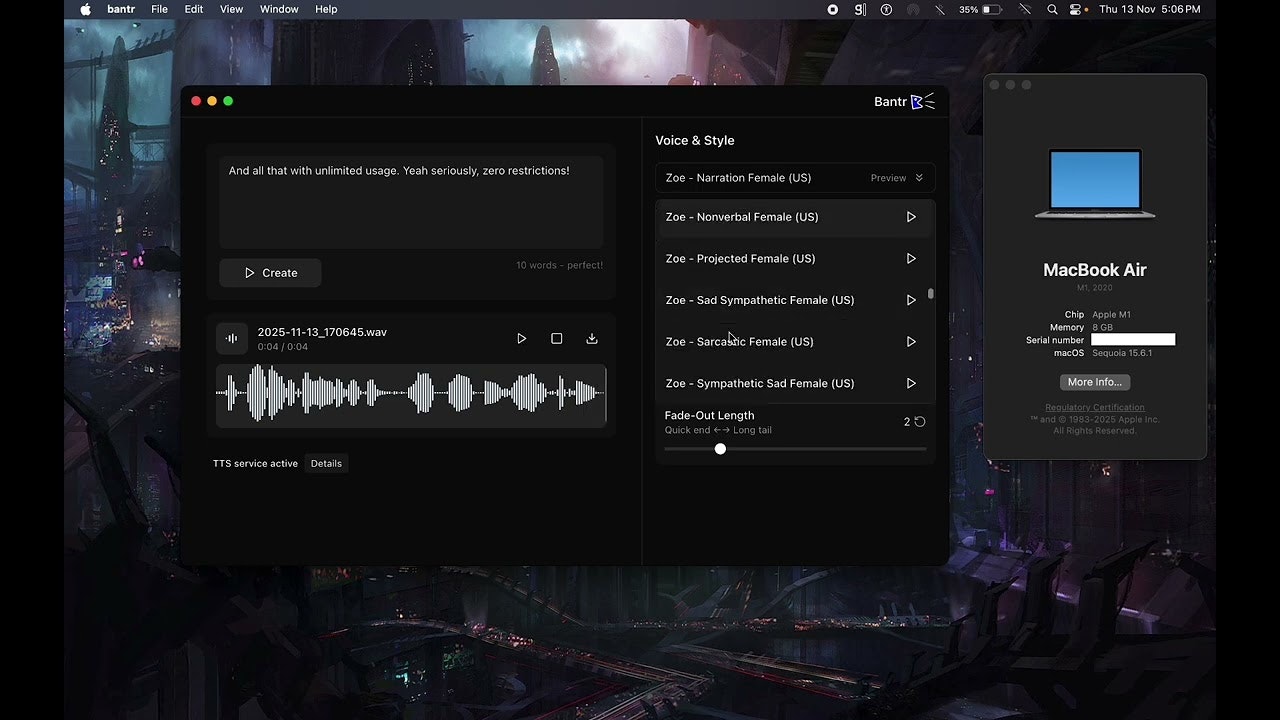
Task: Click macOS Sequoia 15.6.1 version text
Action: (1122, 353)
